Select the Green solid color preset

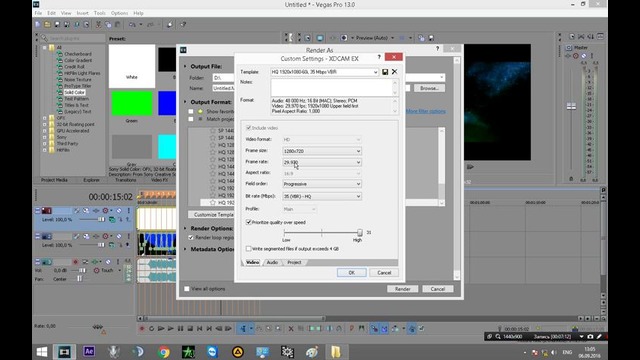(132, 104)
